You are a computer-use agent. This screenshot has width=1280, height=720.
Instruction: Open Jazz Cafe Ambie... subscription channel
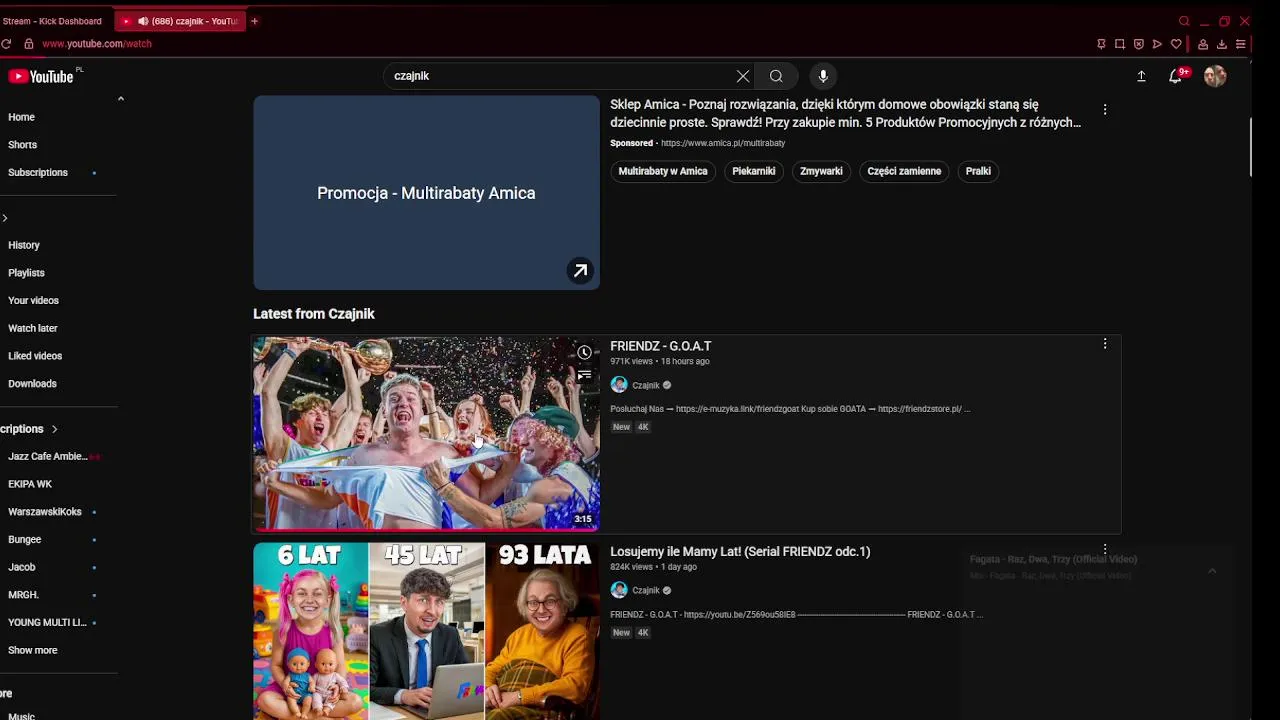click(48, 456)
